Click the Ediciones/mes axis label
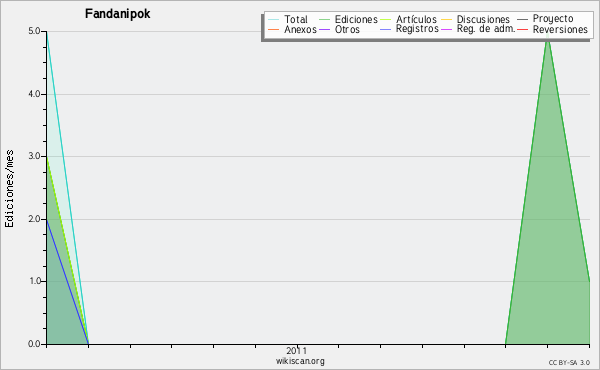The width and height of the screenshot is (600, 370). pos(9,189)
